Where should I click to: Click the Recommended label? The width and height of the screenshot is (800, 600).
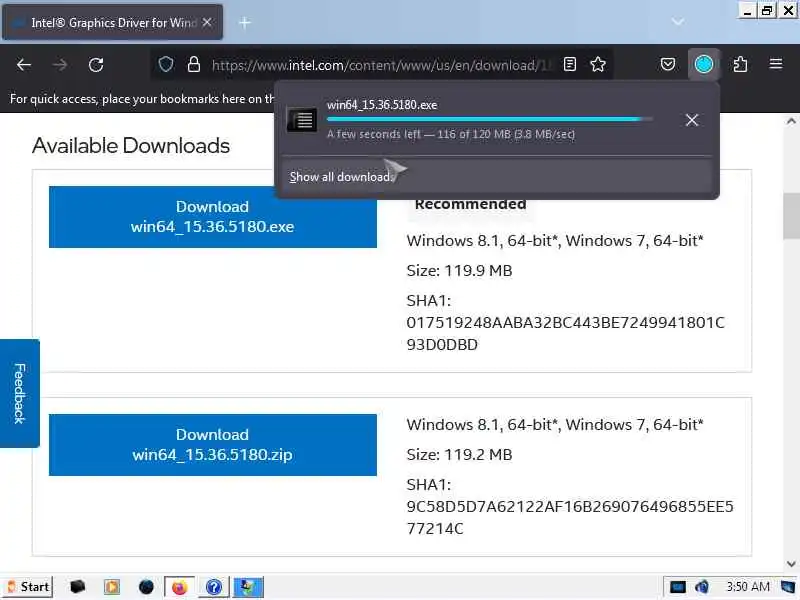[x=470, y=204]
